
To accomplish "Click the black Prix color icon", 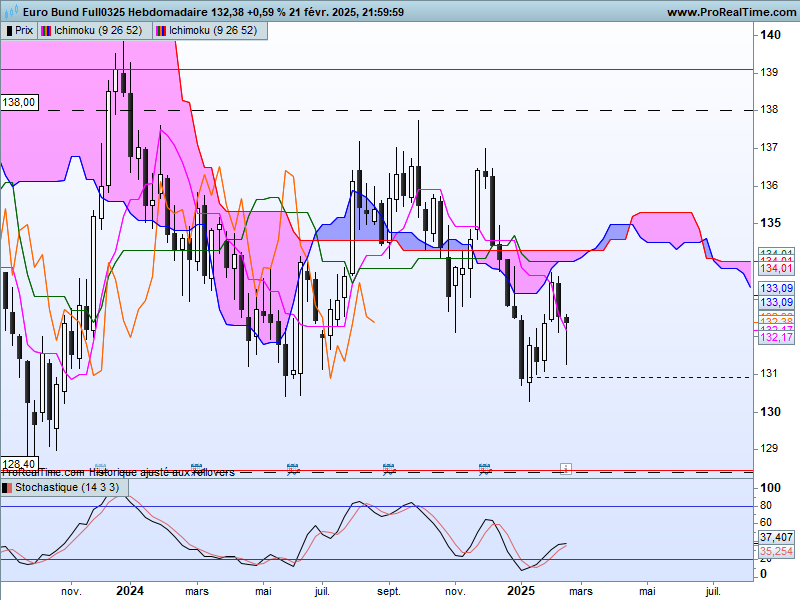I will pos(9,31).
